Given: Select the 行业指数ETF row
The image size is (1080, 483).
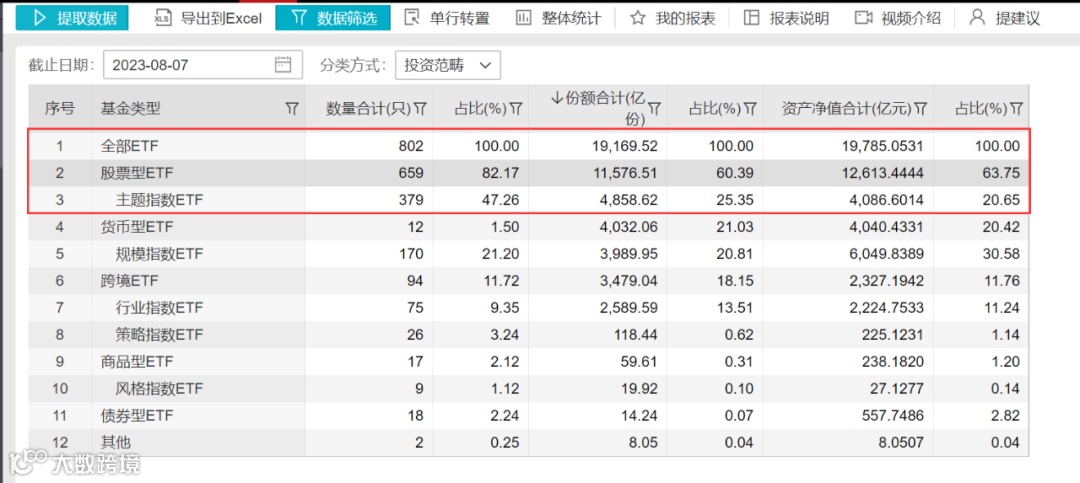Looking at the screenshot, I should [528, 307].
